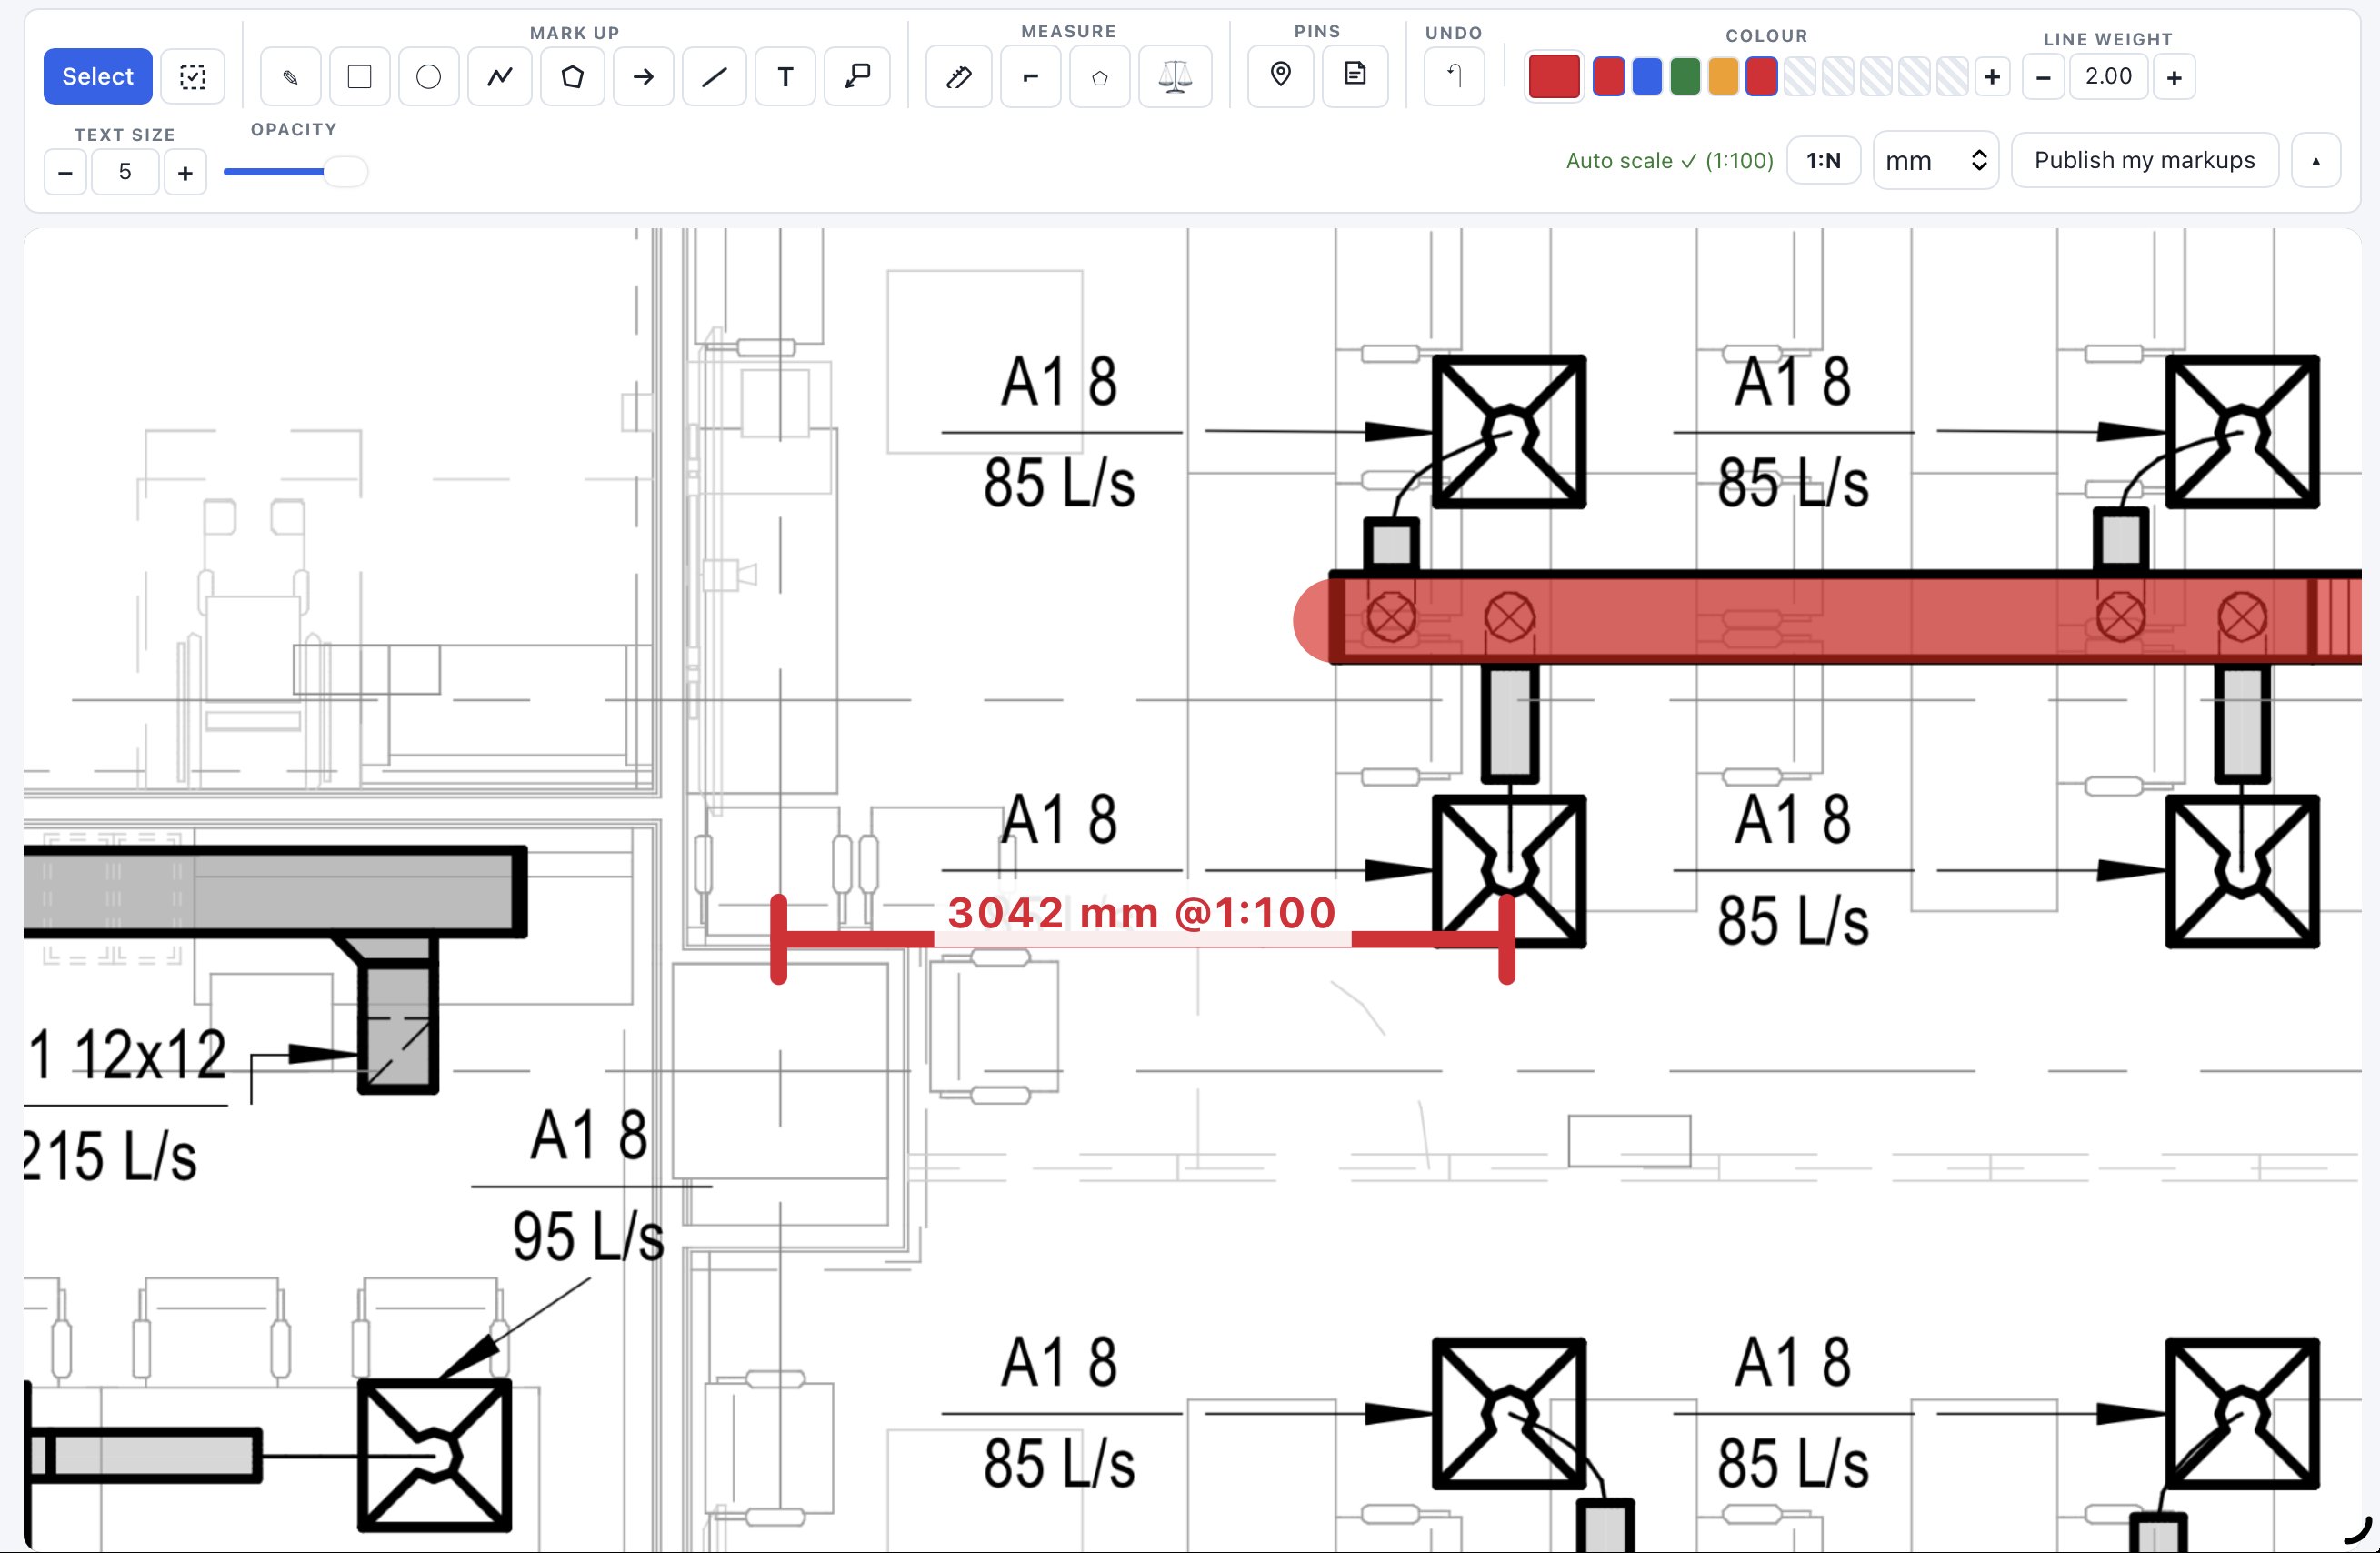Viewport: 2380px width, 1553px height.
Task: Pick the blue colour swatch
Action: point(1647,77)
